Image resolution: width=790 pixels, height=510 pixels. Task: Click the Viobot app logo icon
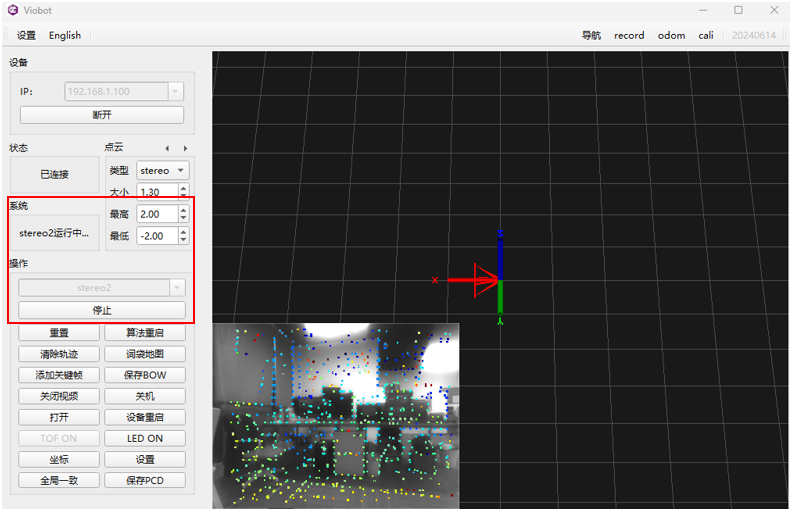click(13, 10)
